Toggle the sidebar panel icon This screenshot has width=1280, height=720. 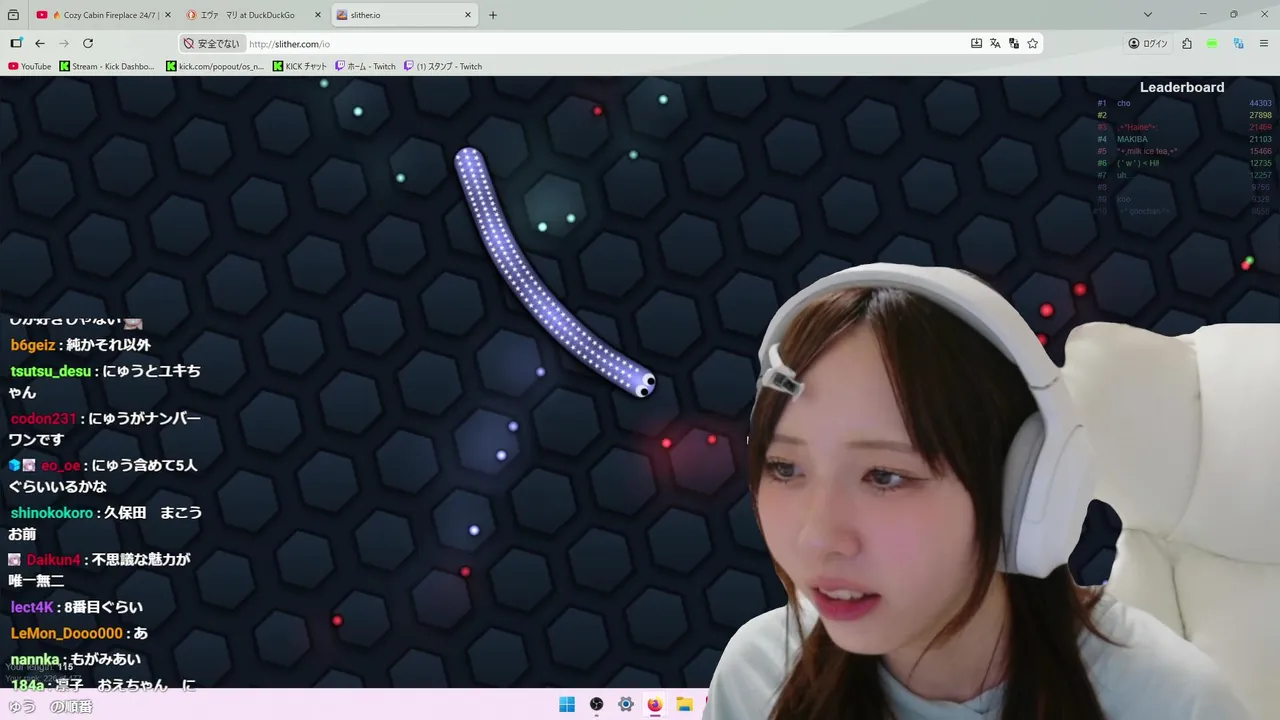click(16, 43)
